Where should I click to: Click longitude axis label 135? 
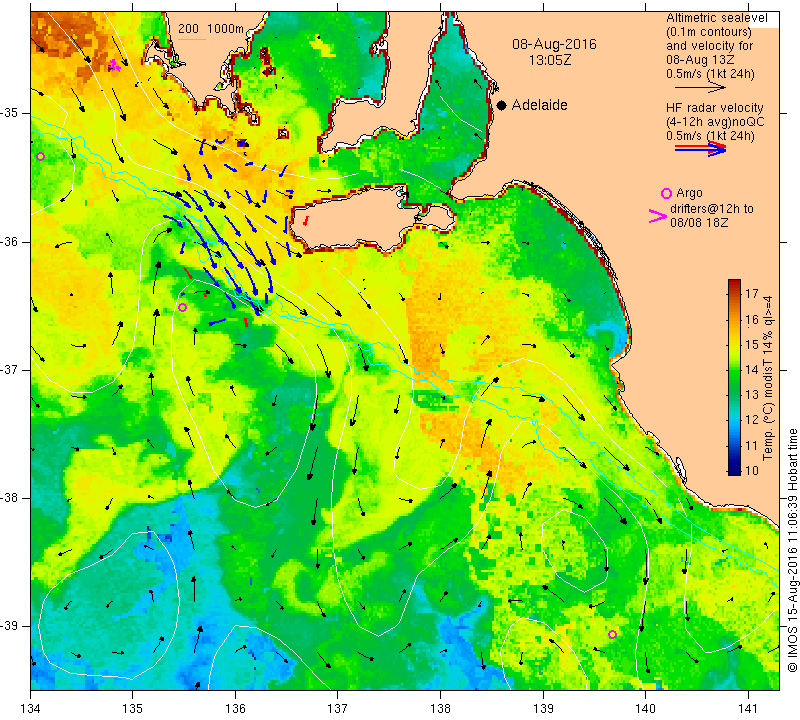point(133,709)
